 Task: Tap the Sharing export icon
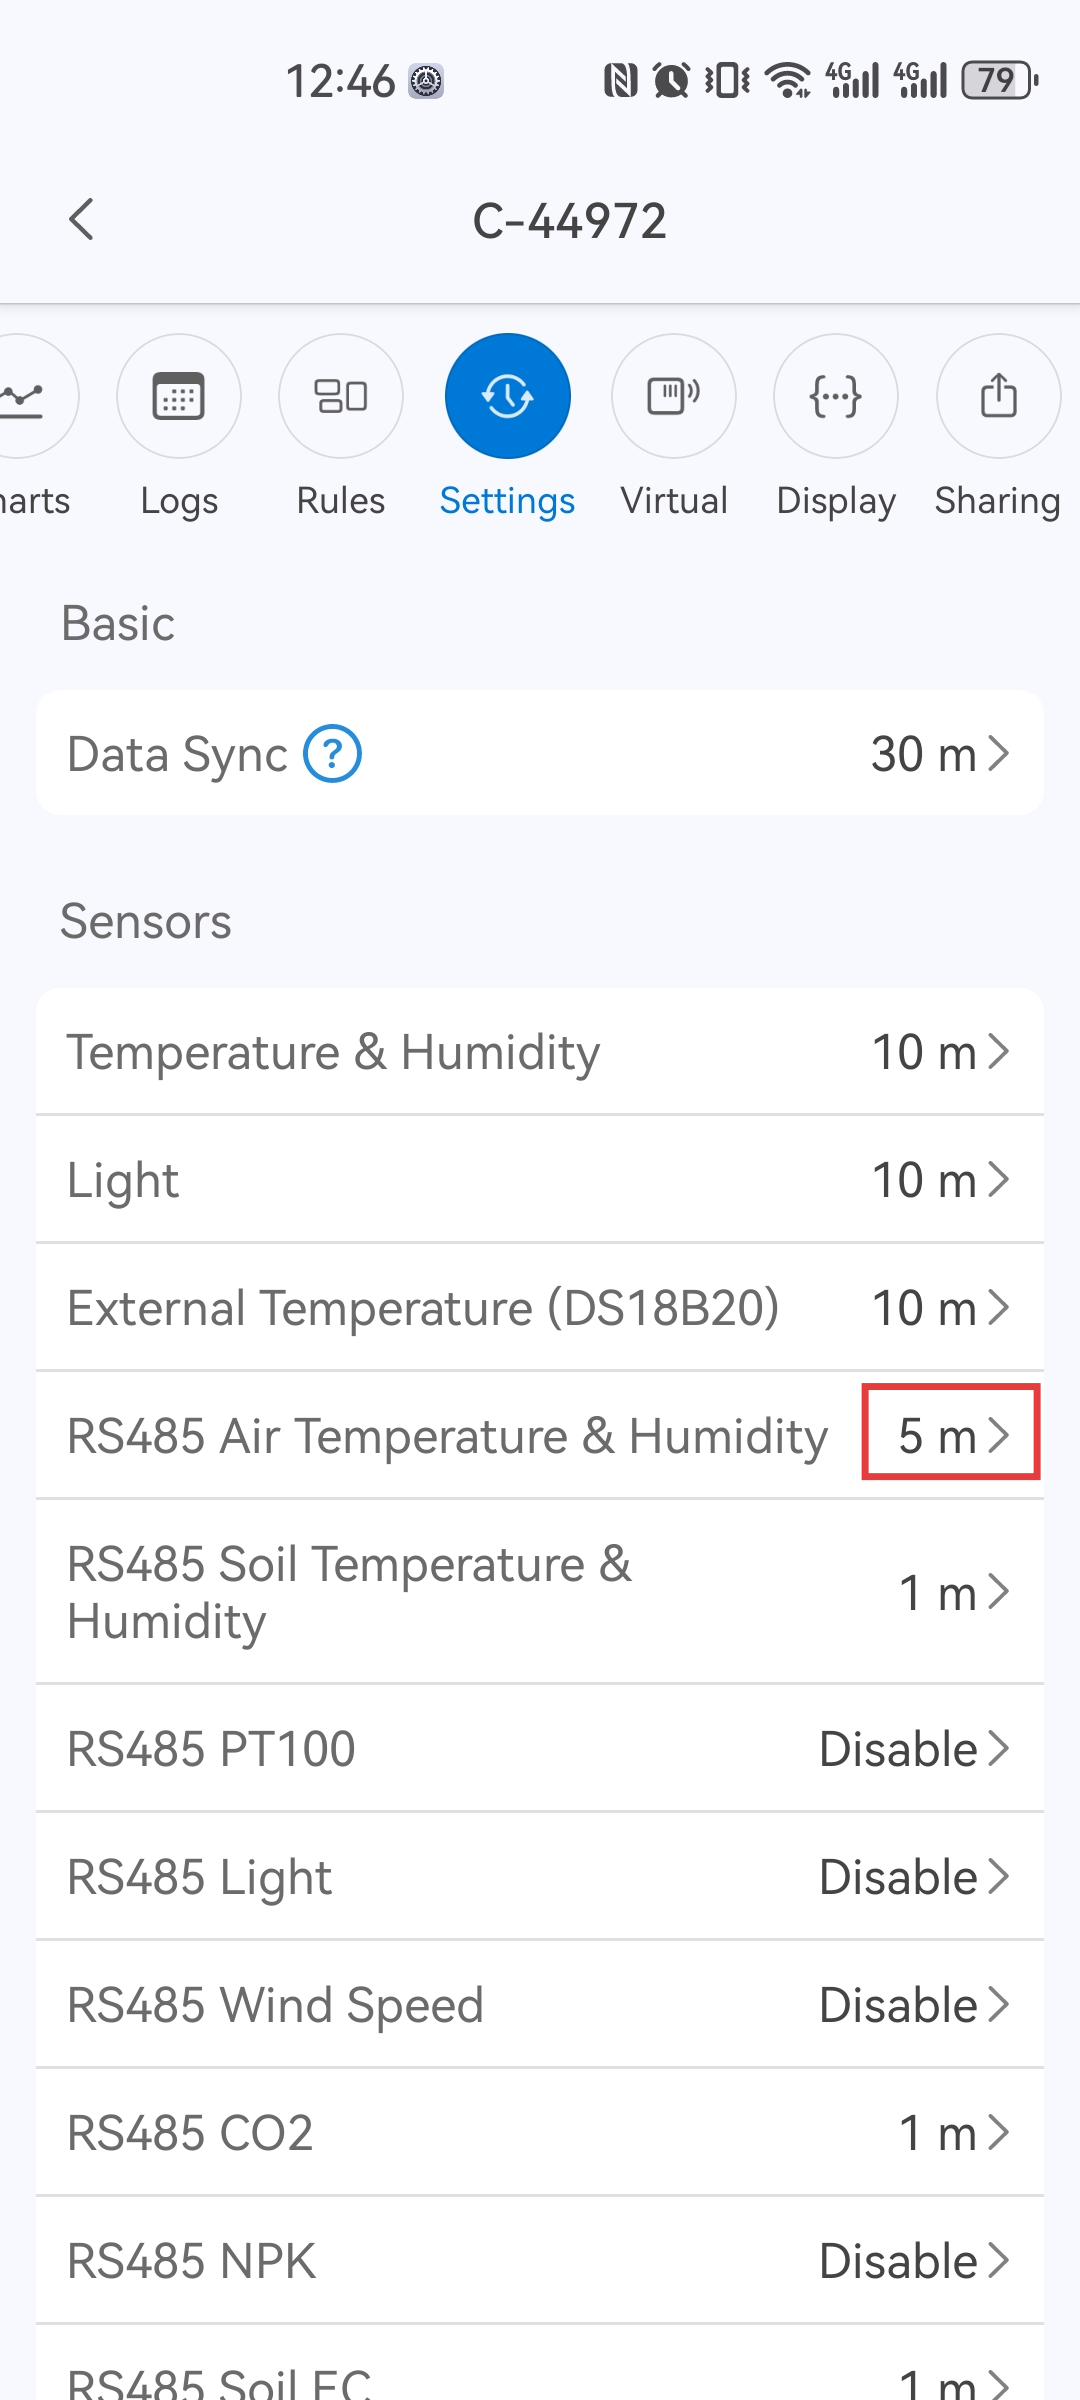[998, 396]
